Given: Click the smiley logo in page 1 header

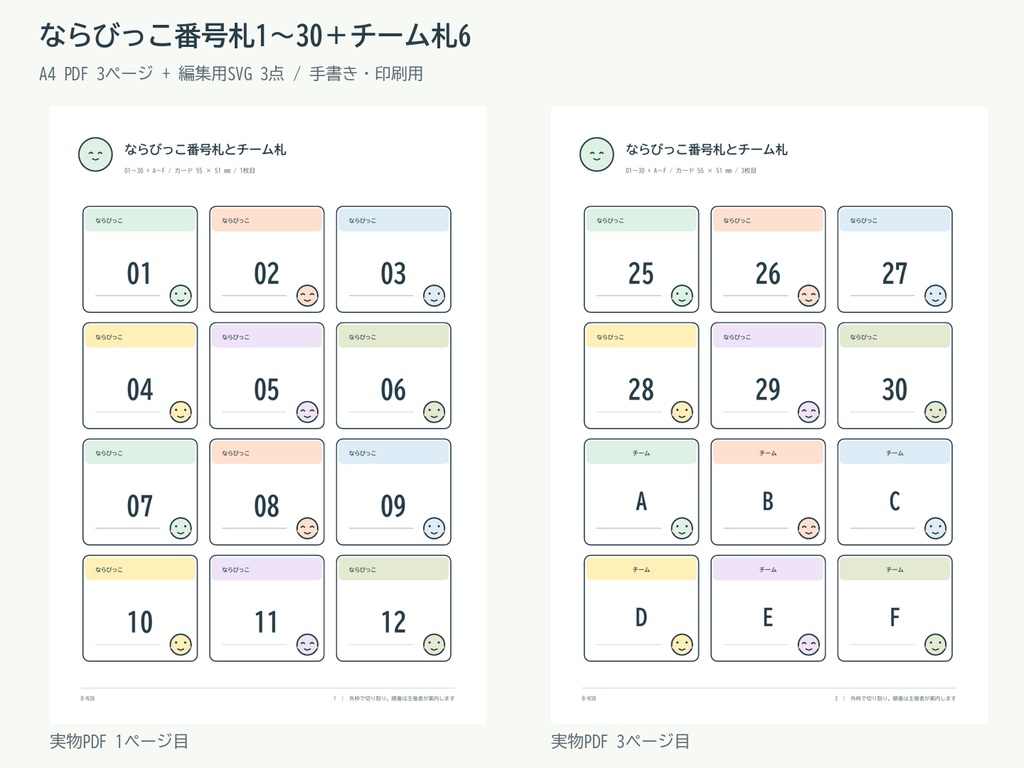Looking at the screenshot, I should click(95, 155).
